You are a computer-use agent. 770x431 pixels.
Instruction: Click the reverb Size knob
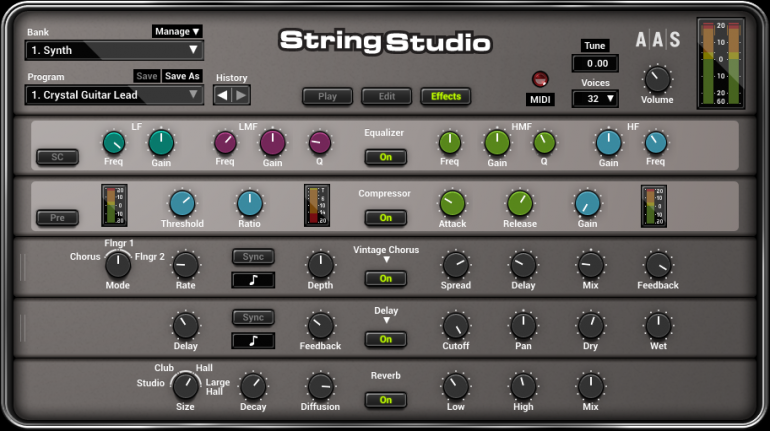(186, 386)
